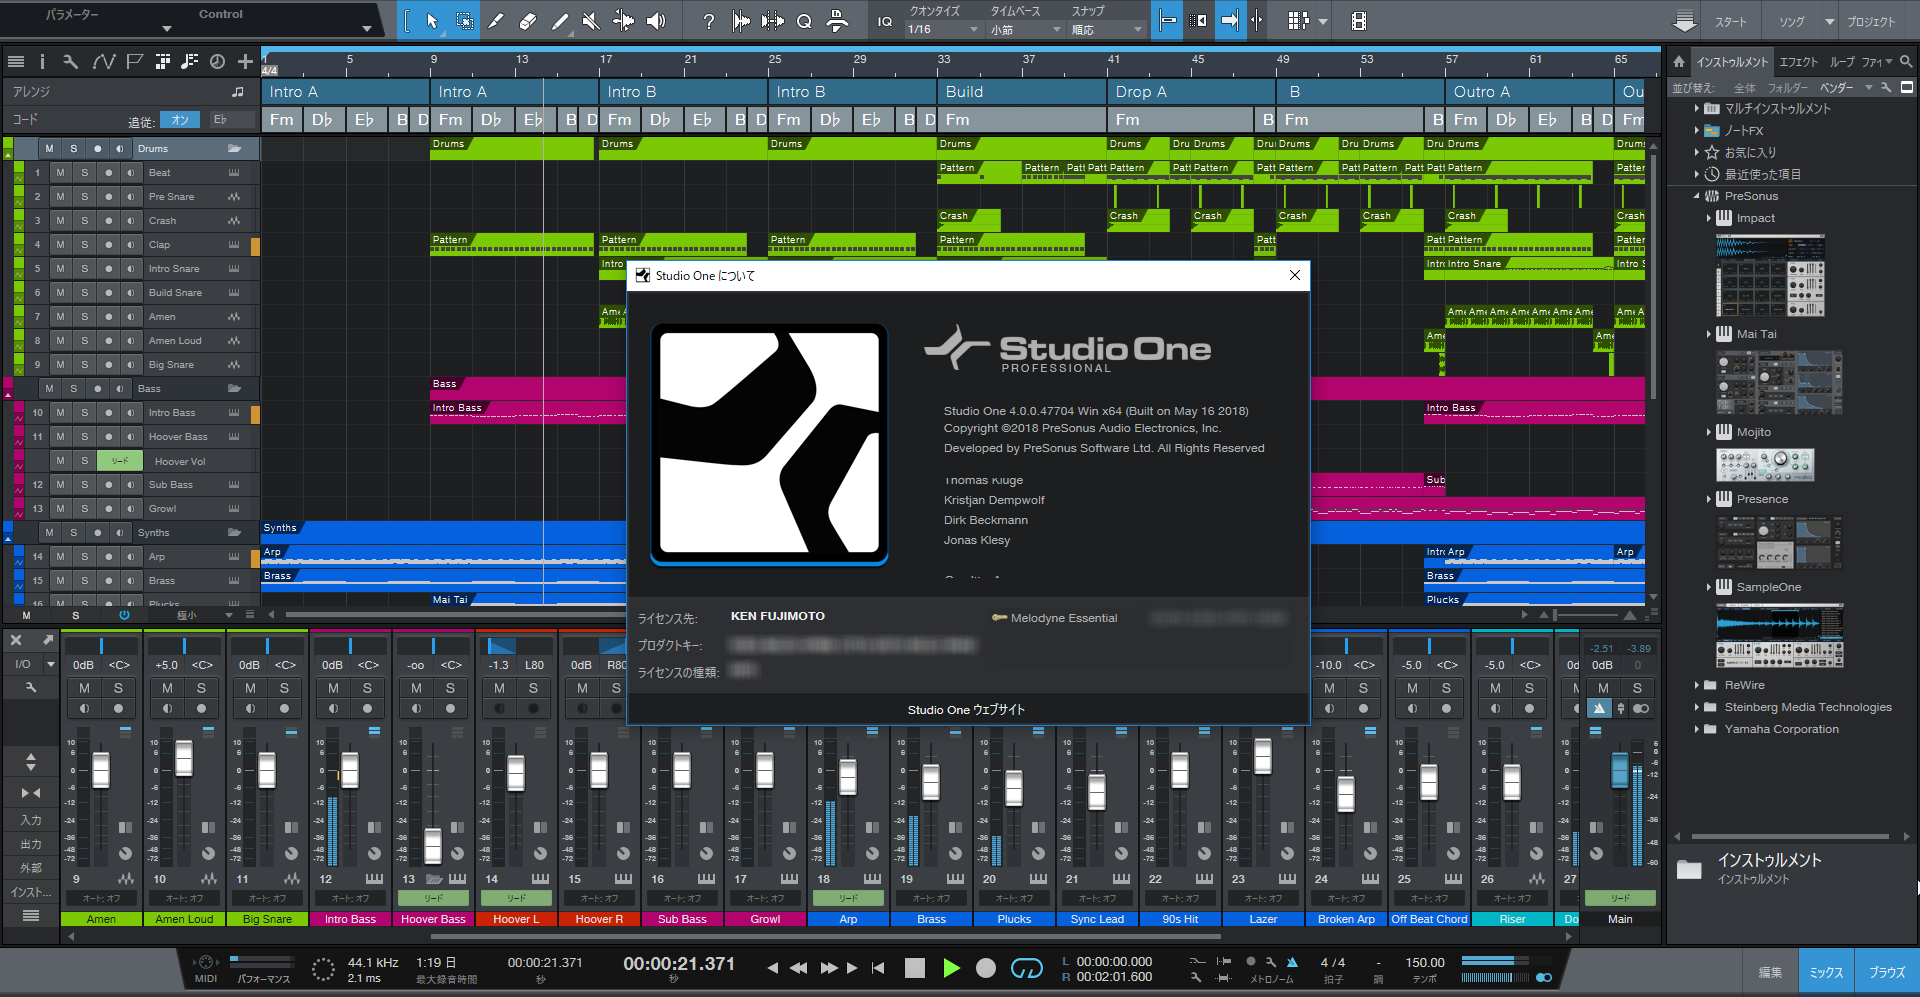Adjust the Hoover Bass channel fader

(x=433, y=846)
